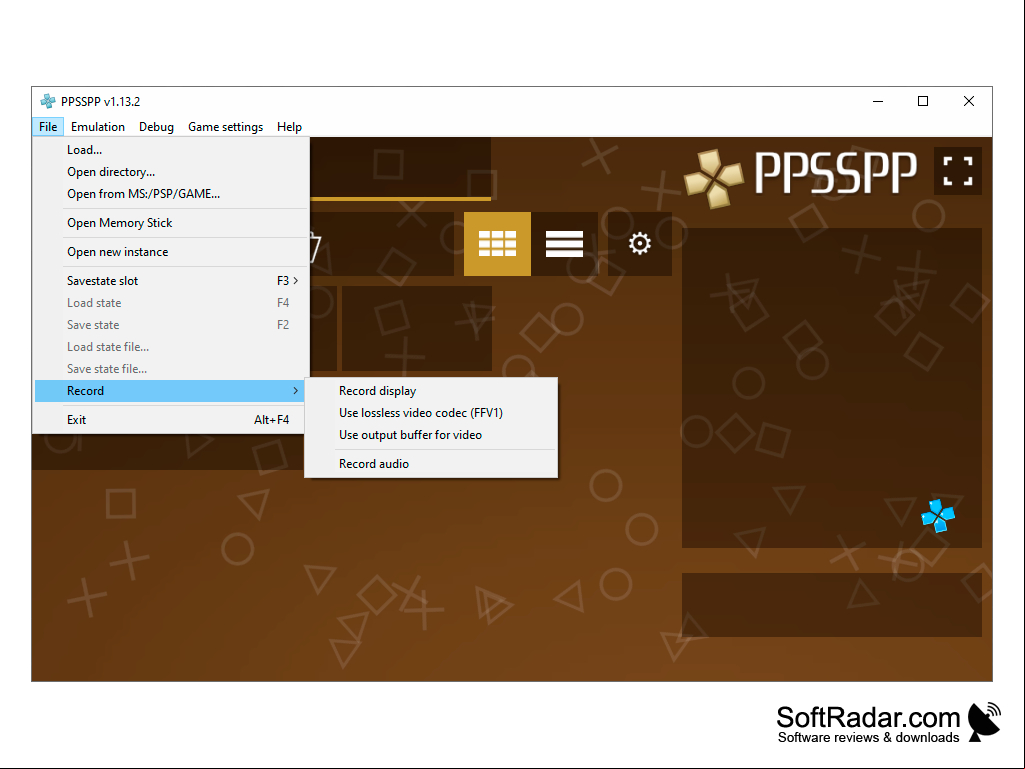Click the greyed Load state entry

171,303
